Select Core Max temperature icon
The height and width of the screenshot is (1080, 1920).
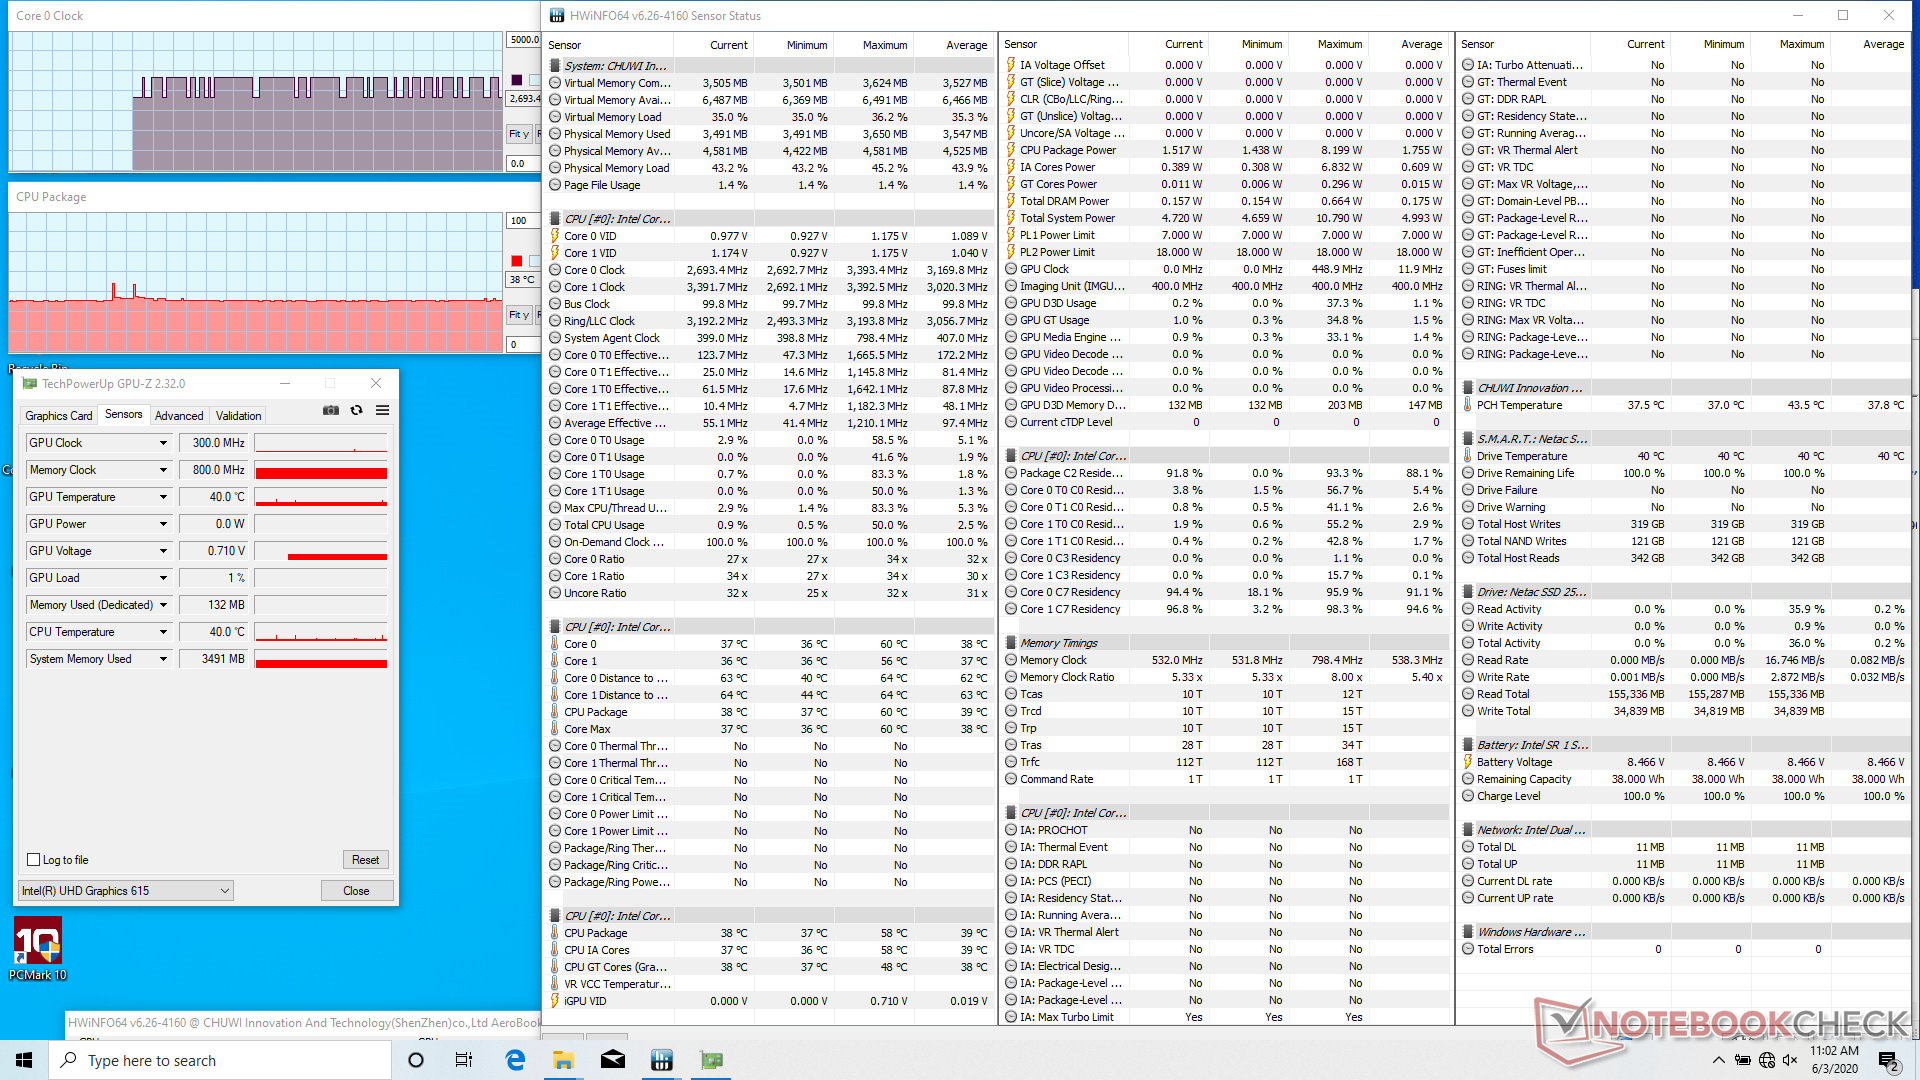555,729
